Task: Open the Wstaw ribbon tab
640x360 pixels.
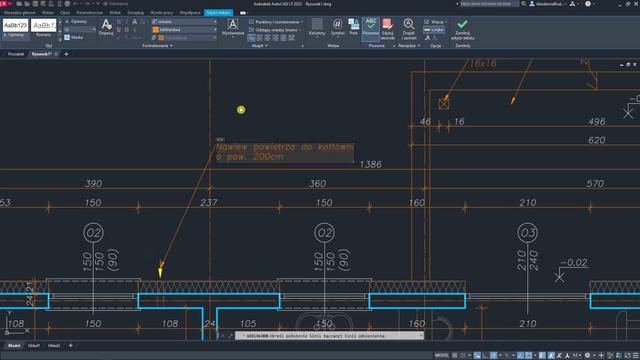Action: (47, 13)
